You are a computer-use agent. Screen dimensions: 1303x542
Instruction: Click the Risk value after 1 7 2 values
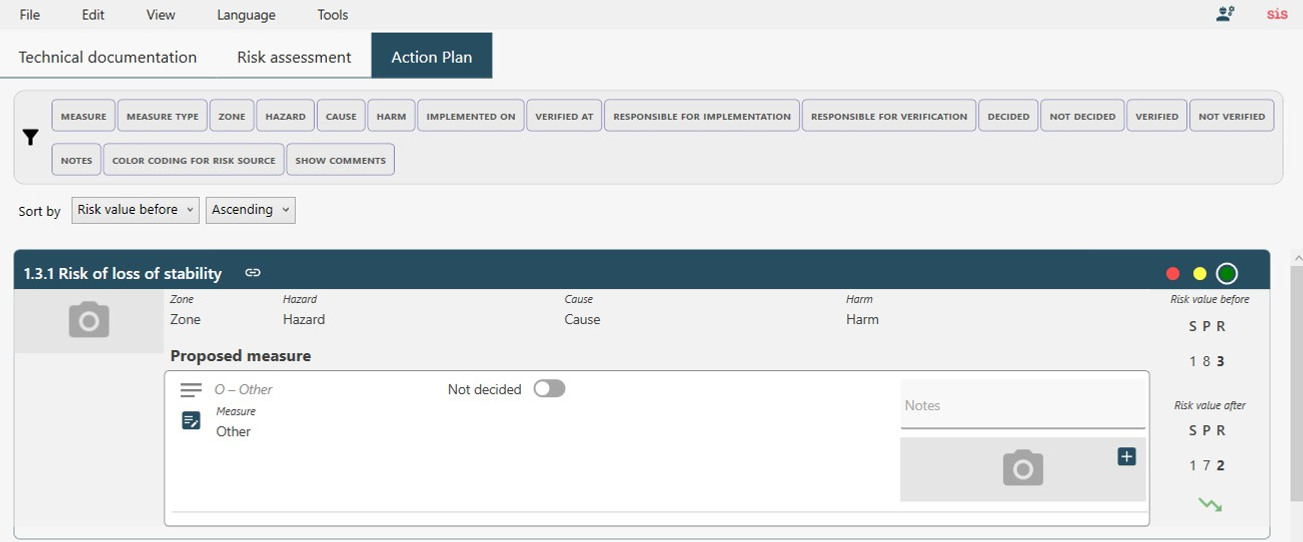tap(1207, 466)
